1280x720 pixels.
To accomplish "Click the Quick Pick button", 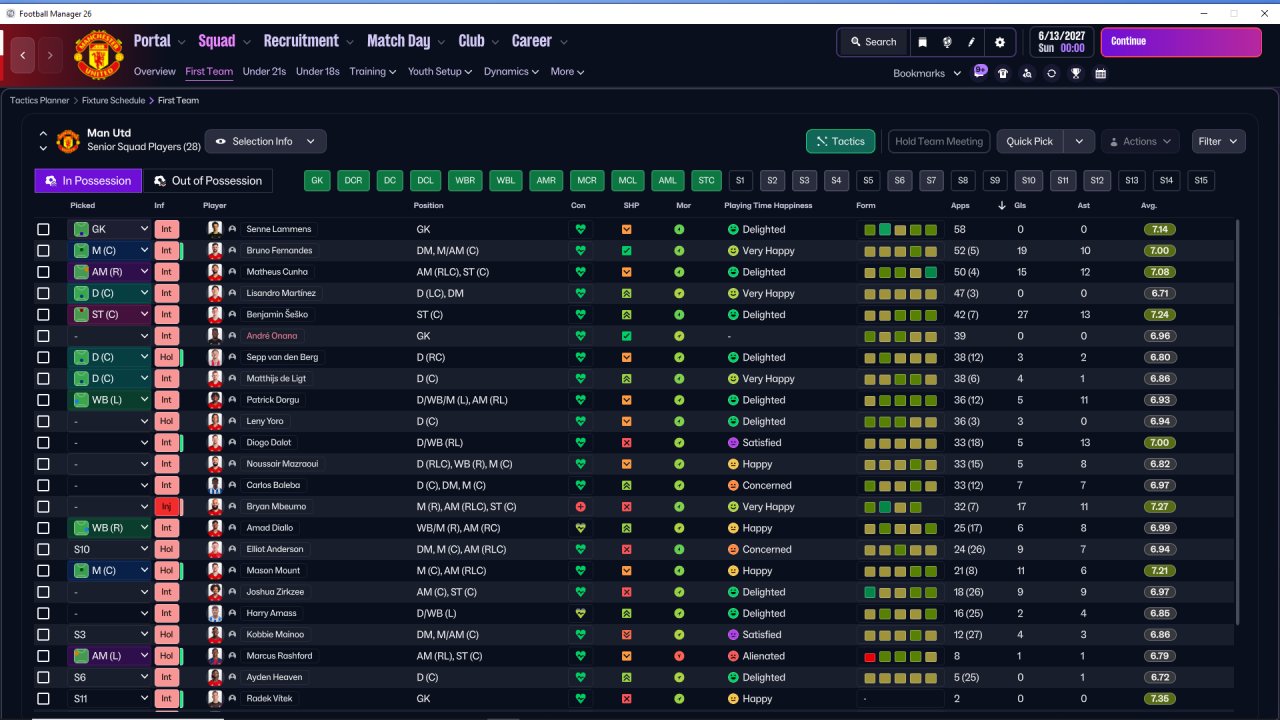I will pos(1030,141).
